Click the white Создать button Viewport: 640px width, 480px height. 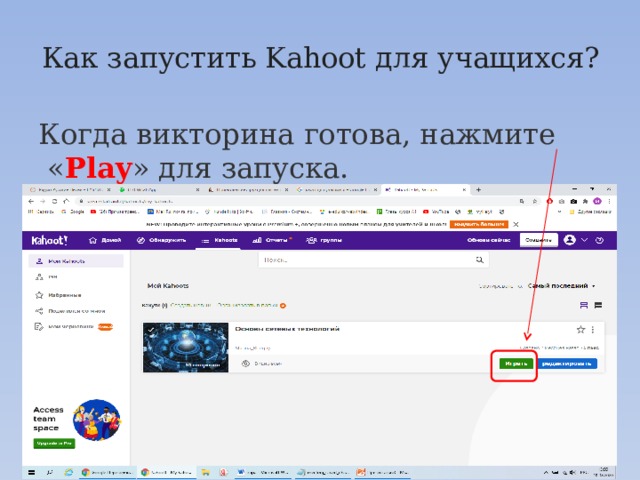pyautogui.click(x=538, y=240)
